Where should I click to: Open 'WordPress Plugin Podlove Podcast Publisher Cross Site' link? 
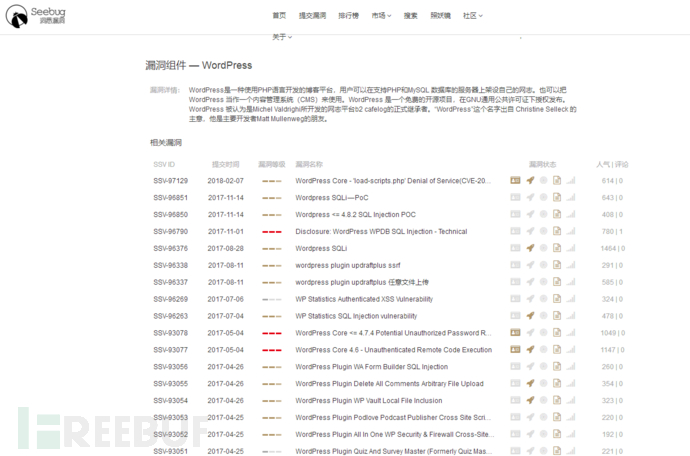coord(393,417)
